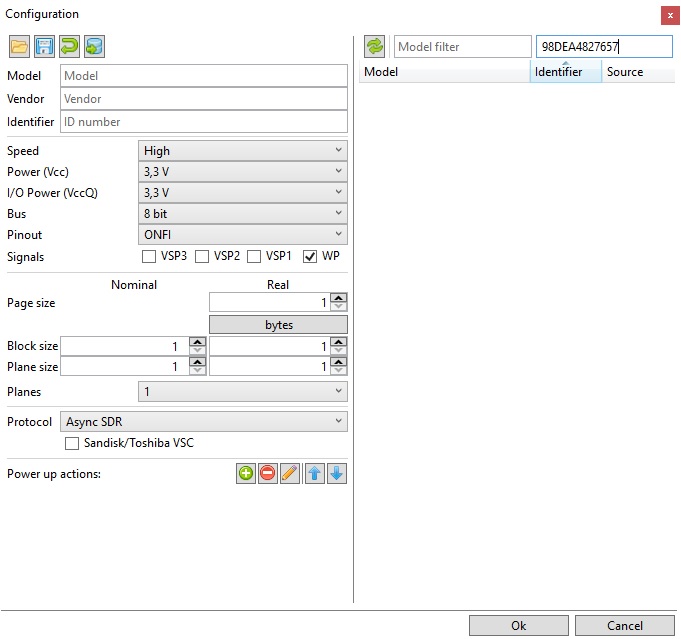
Task: Enable the VSP1 signal checkbox
Action: (254, 256)
